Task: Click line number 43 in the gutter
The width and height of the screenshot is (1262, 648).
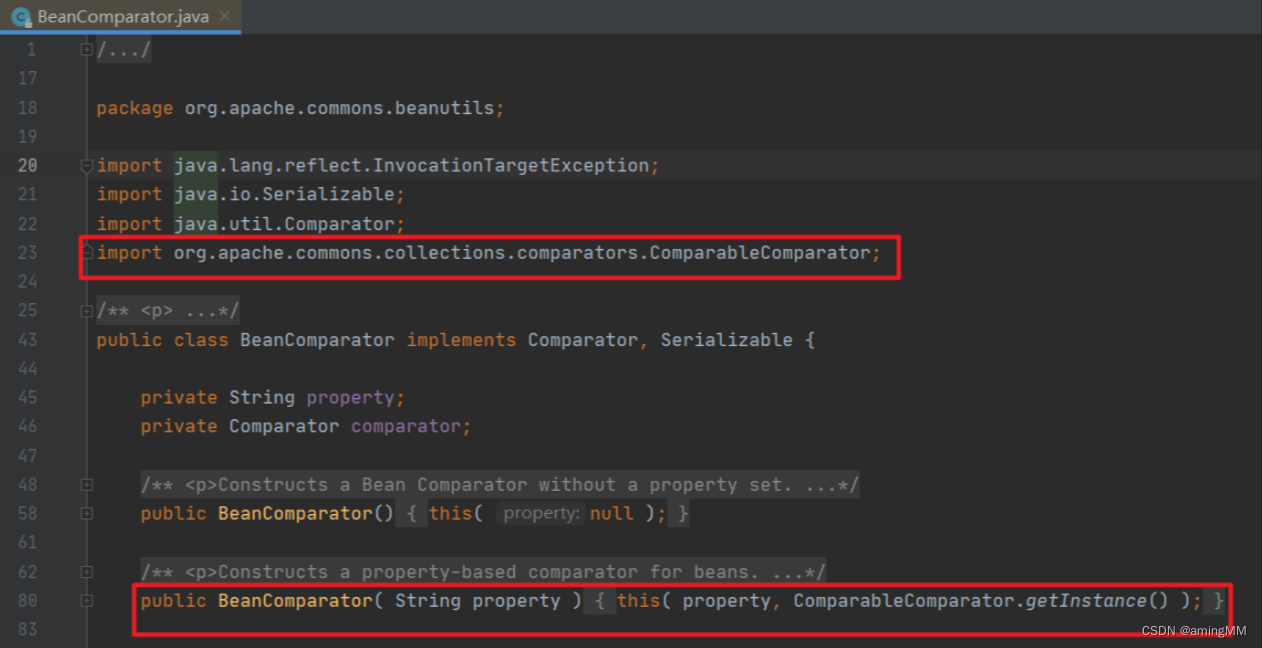Action: 27,340
